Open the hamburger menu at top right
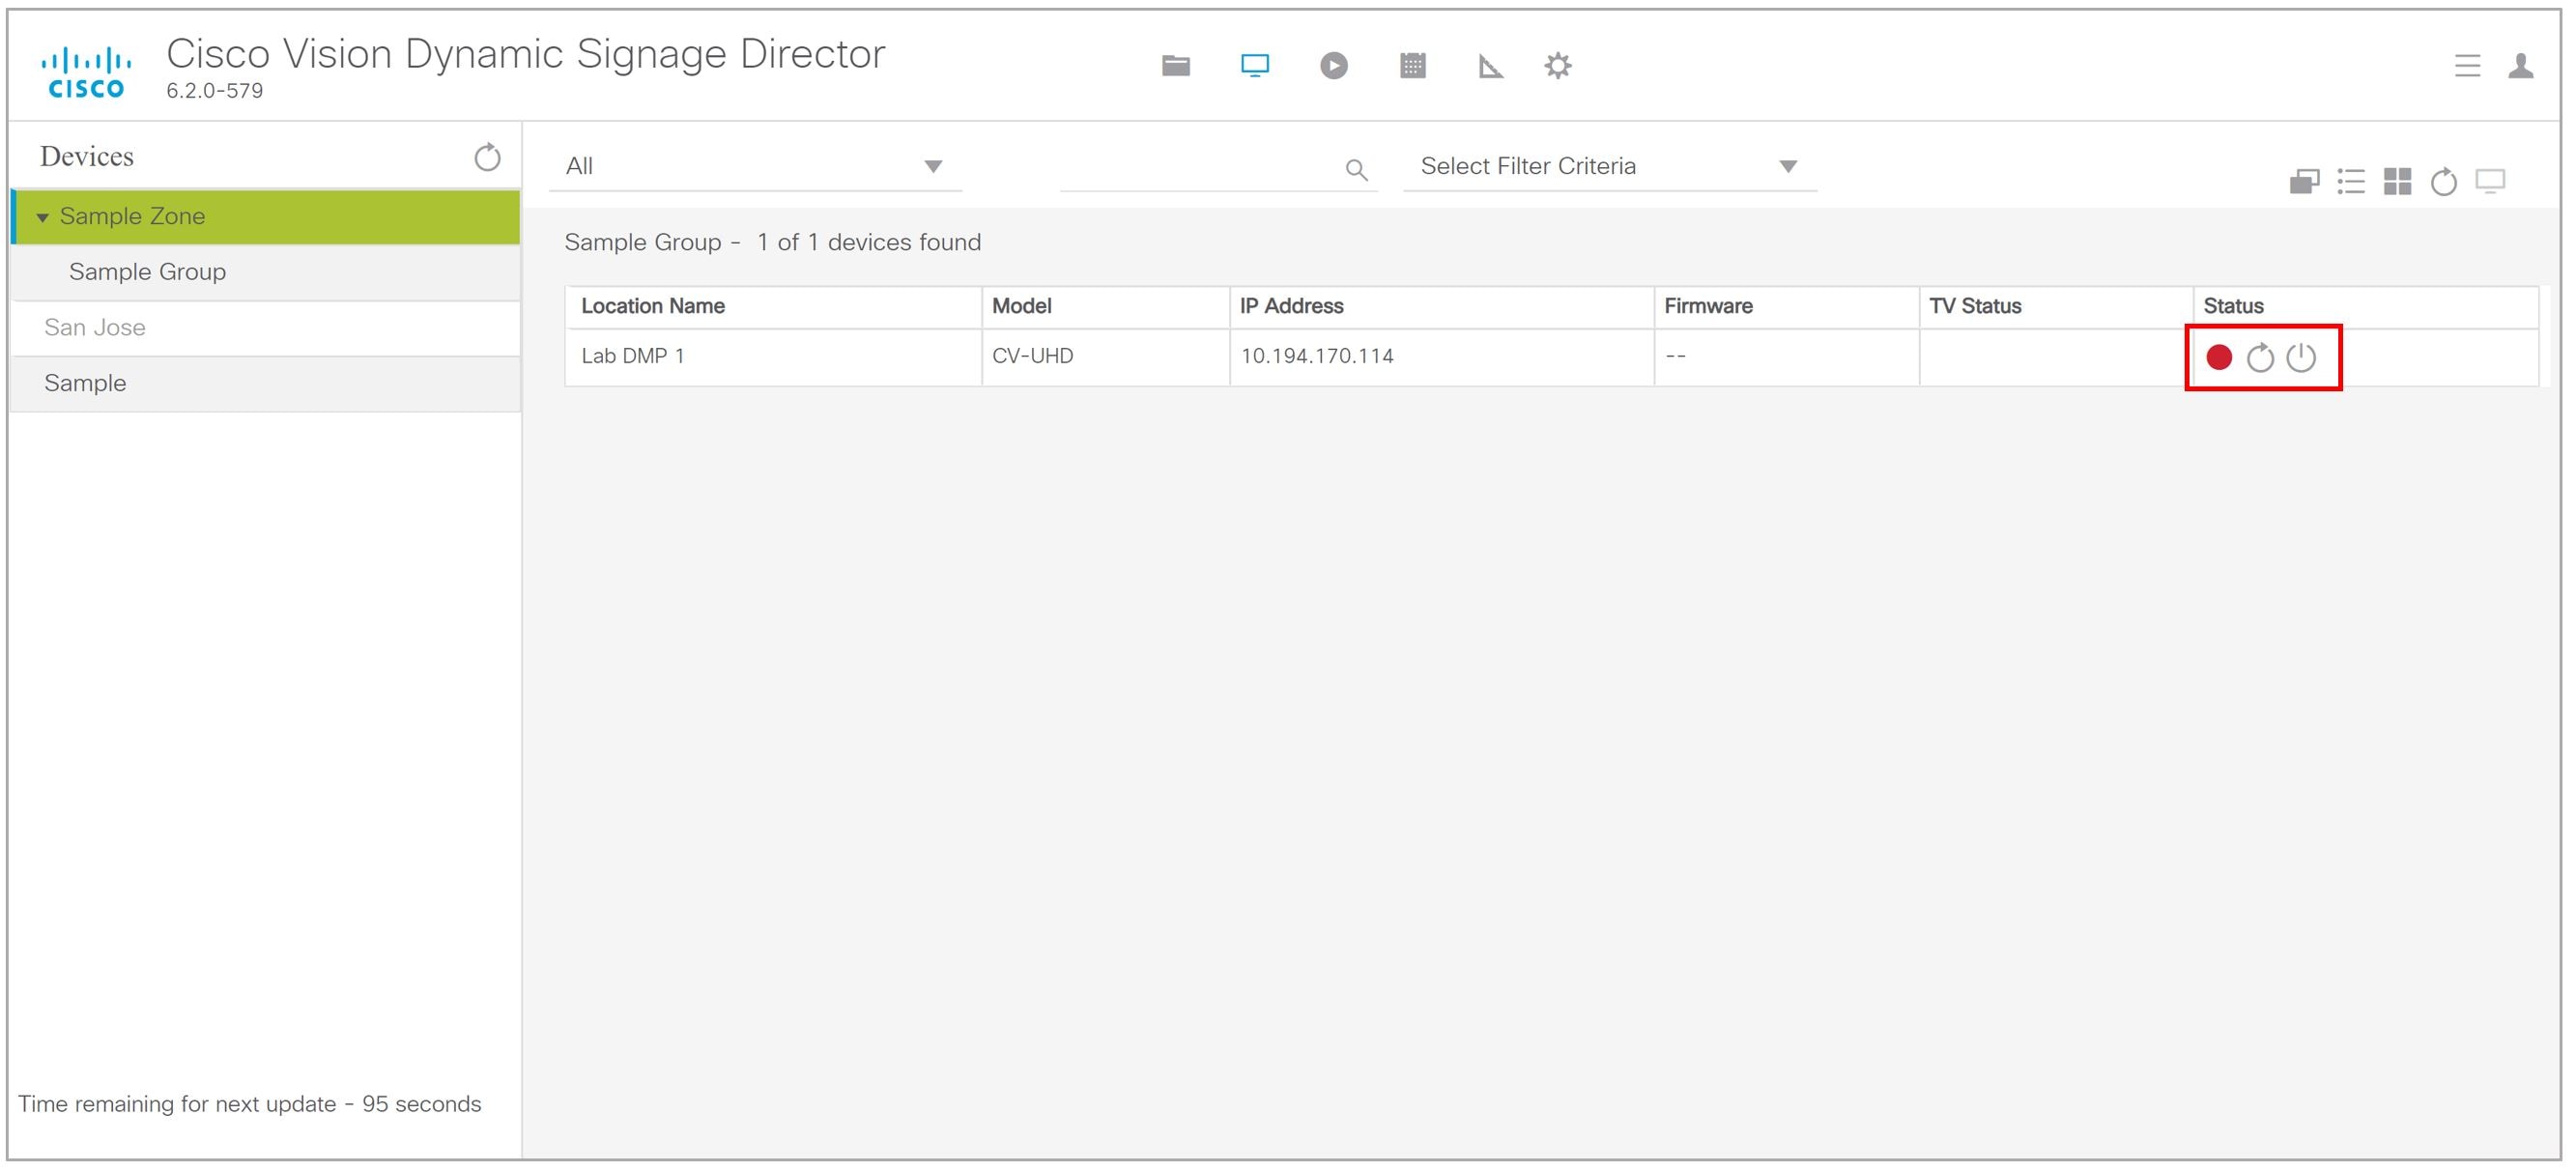 [2467, 65]
